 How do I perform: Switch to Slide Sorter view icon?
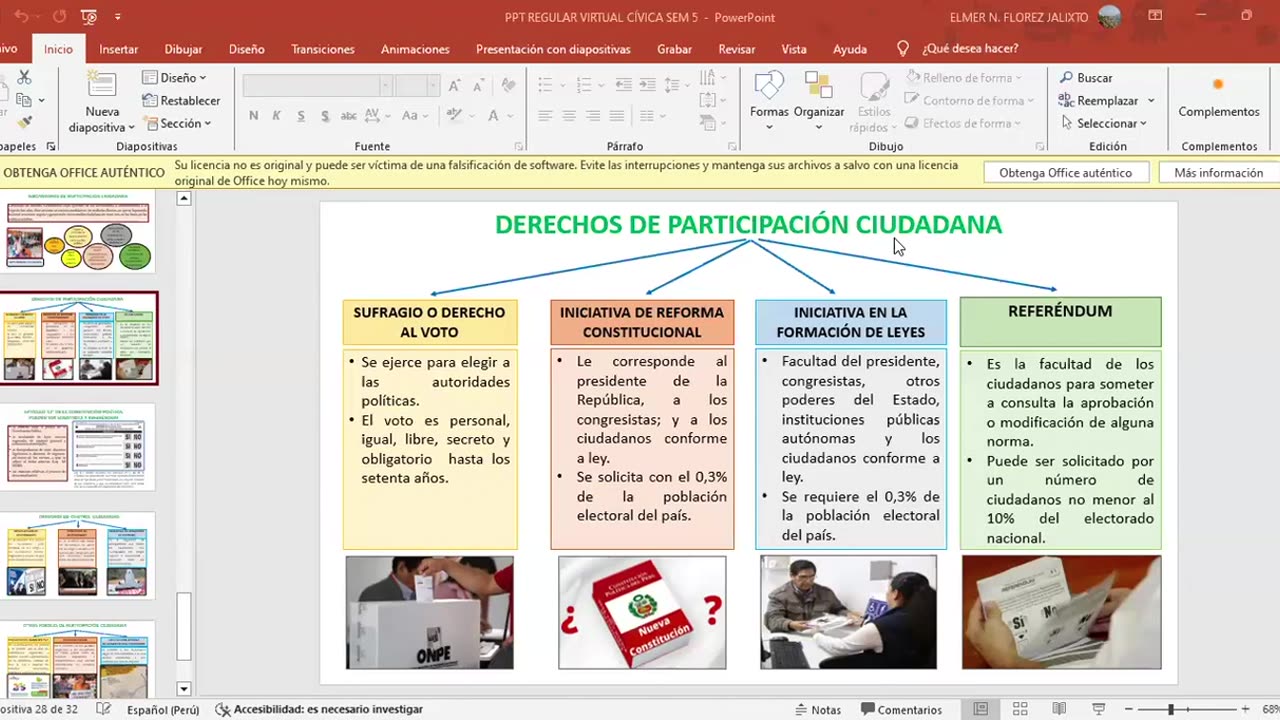tap(1020, 709)
